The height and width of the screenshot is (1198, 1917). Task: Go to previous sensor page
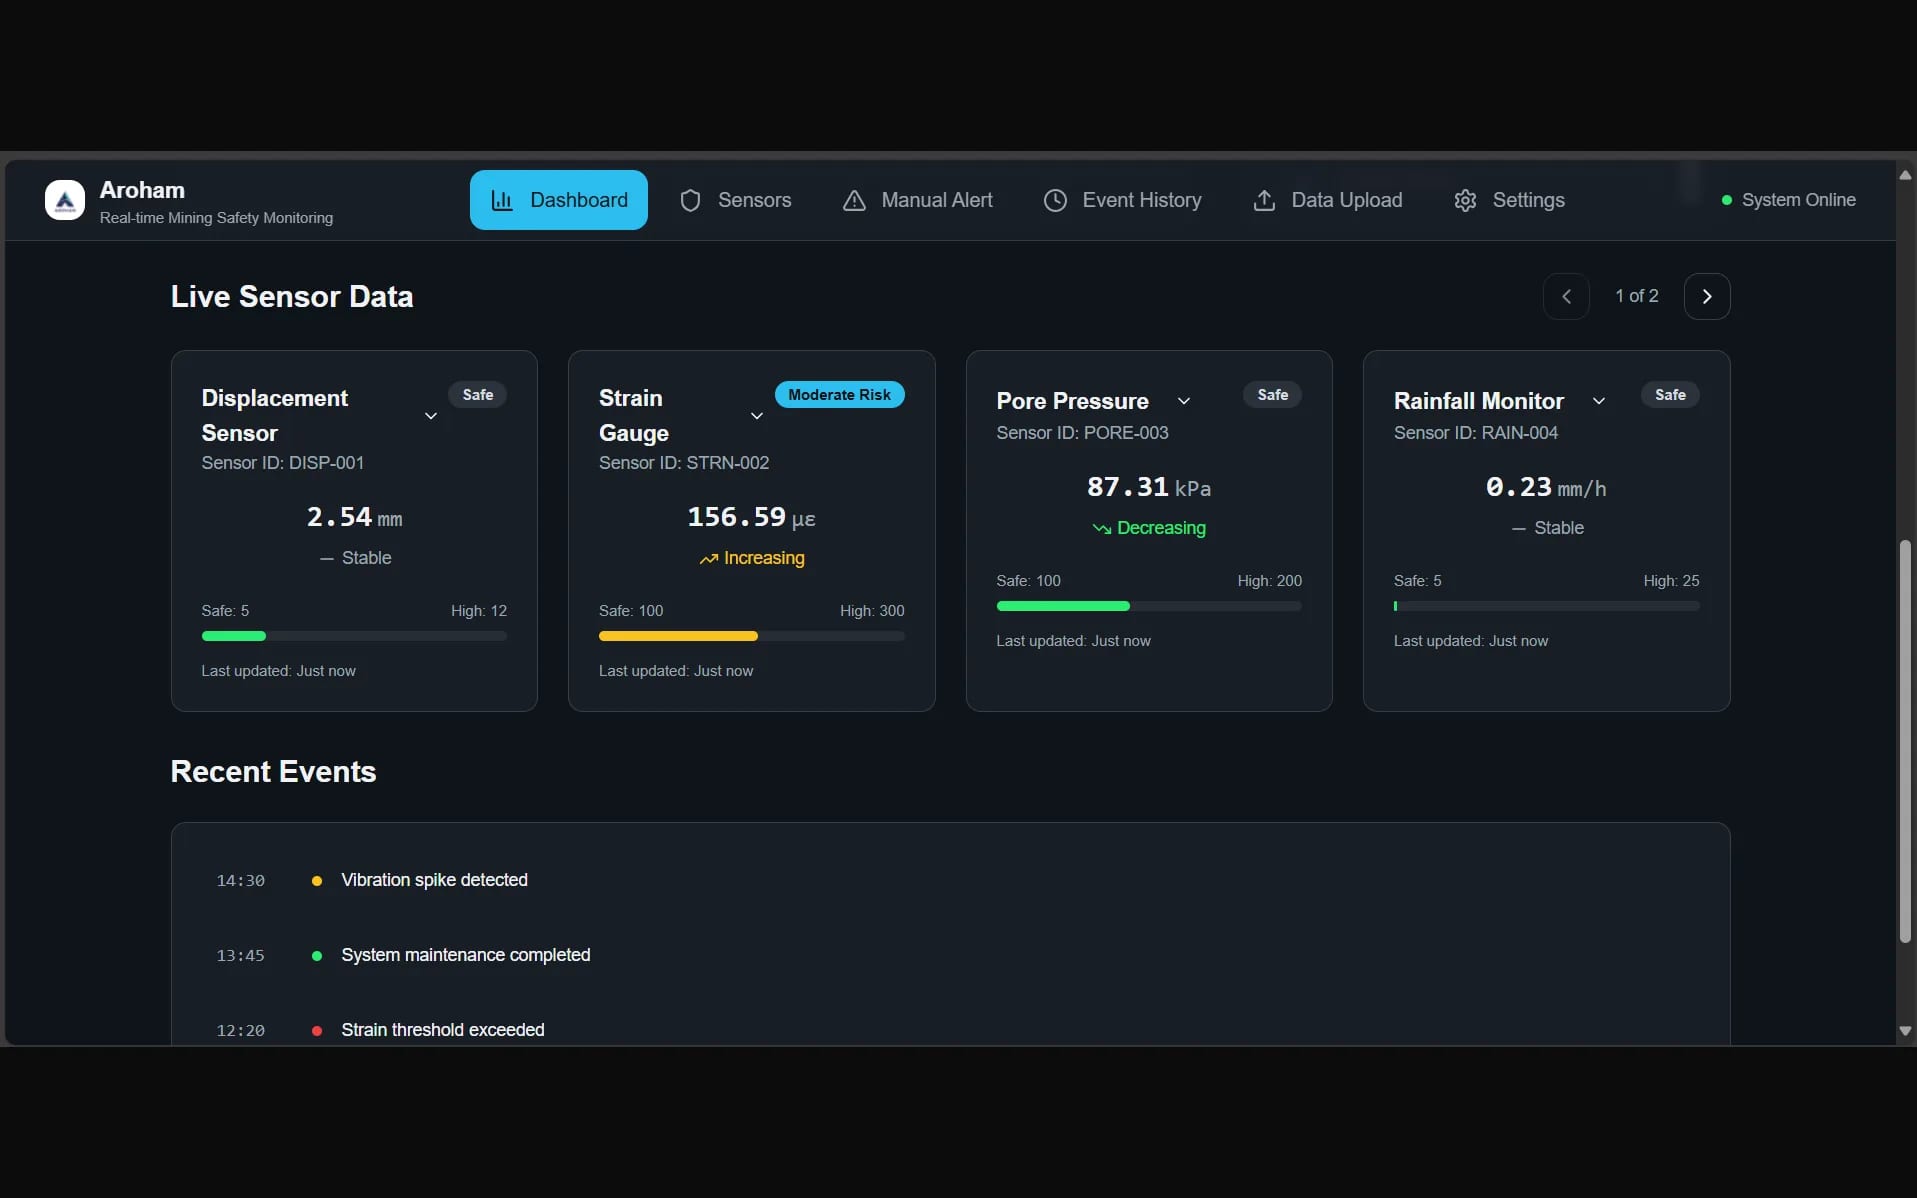1566,296
